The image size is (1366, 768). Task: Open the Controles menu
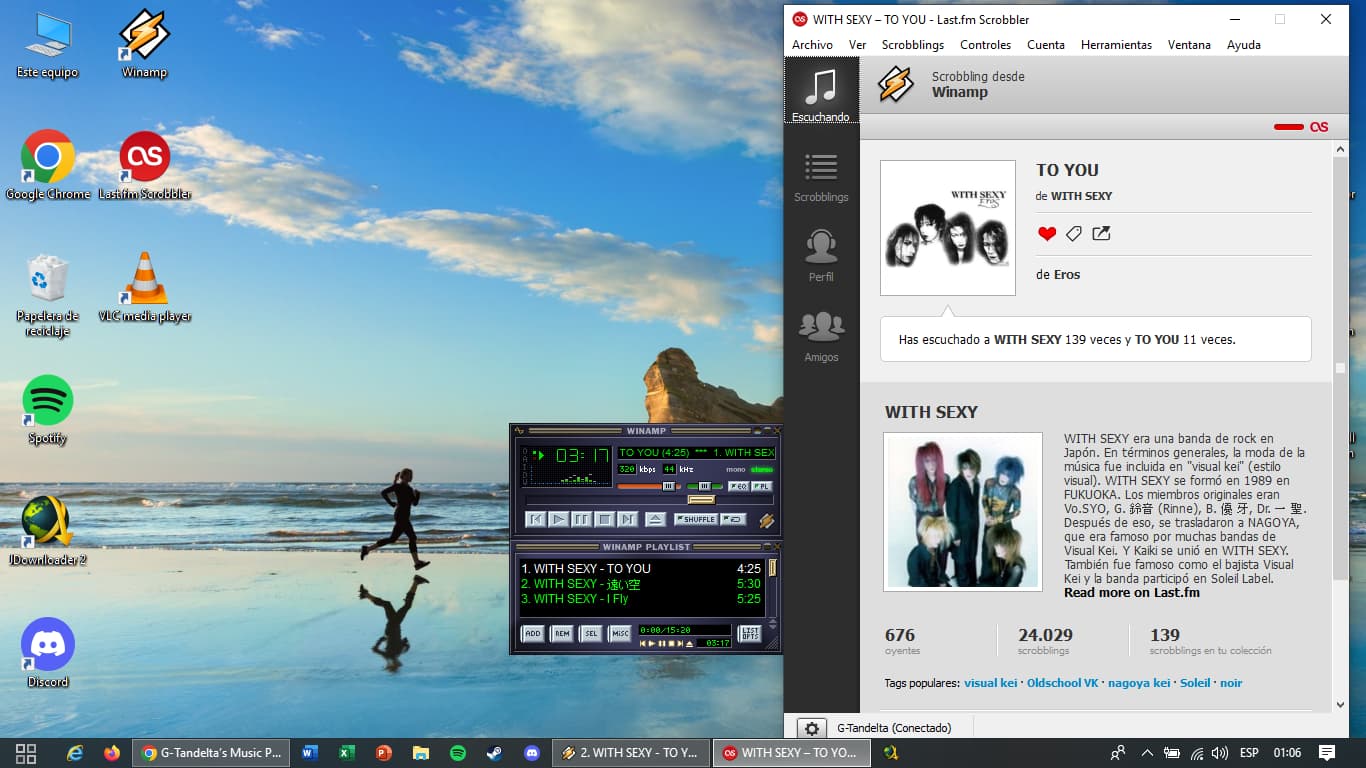click(986, 45)
